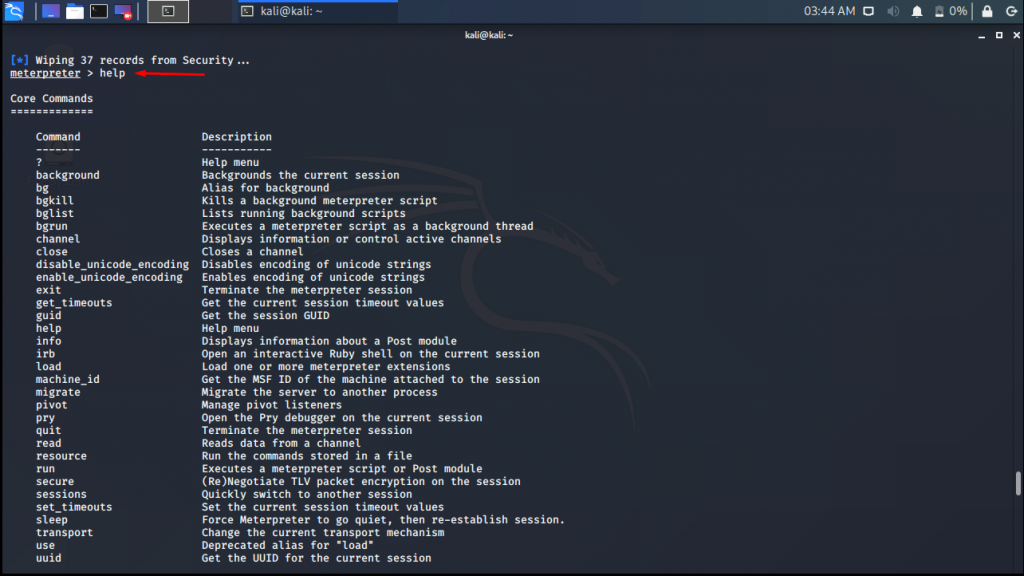Click the 'get_timeouts' command text

74,303
